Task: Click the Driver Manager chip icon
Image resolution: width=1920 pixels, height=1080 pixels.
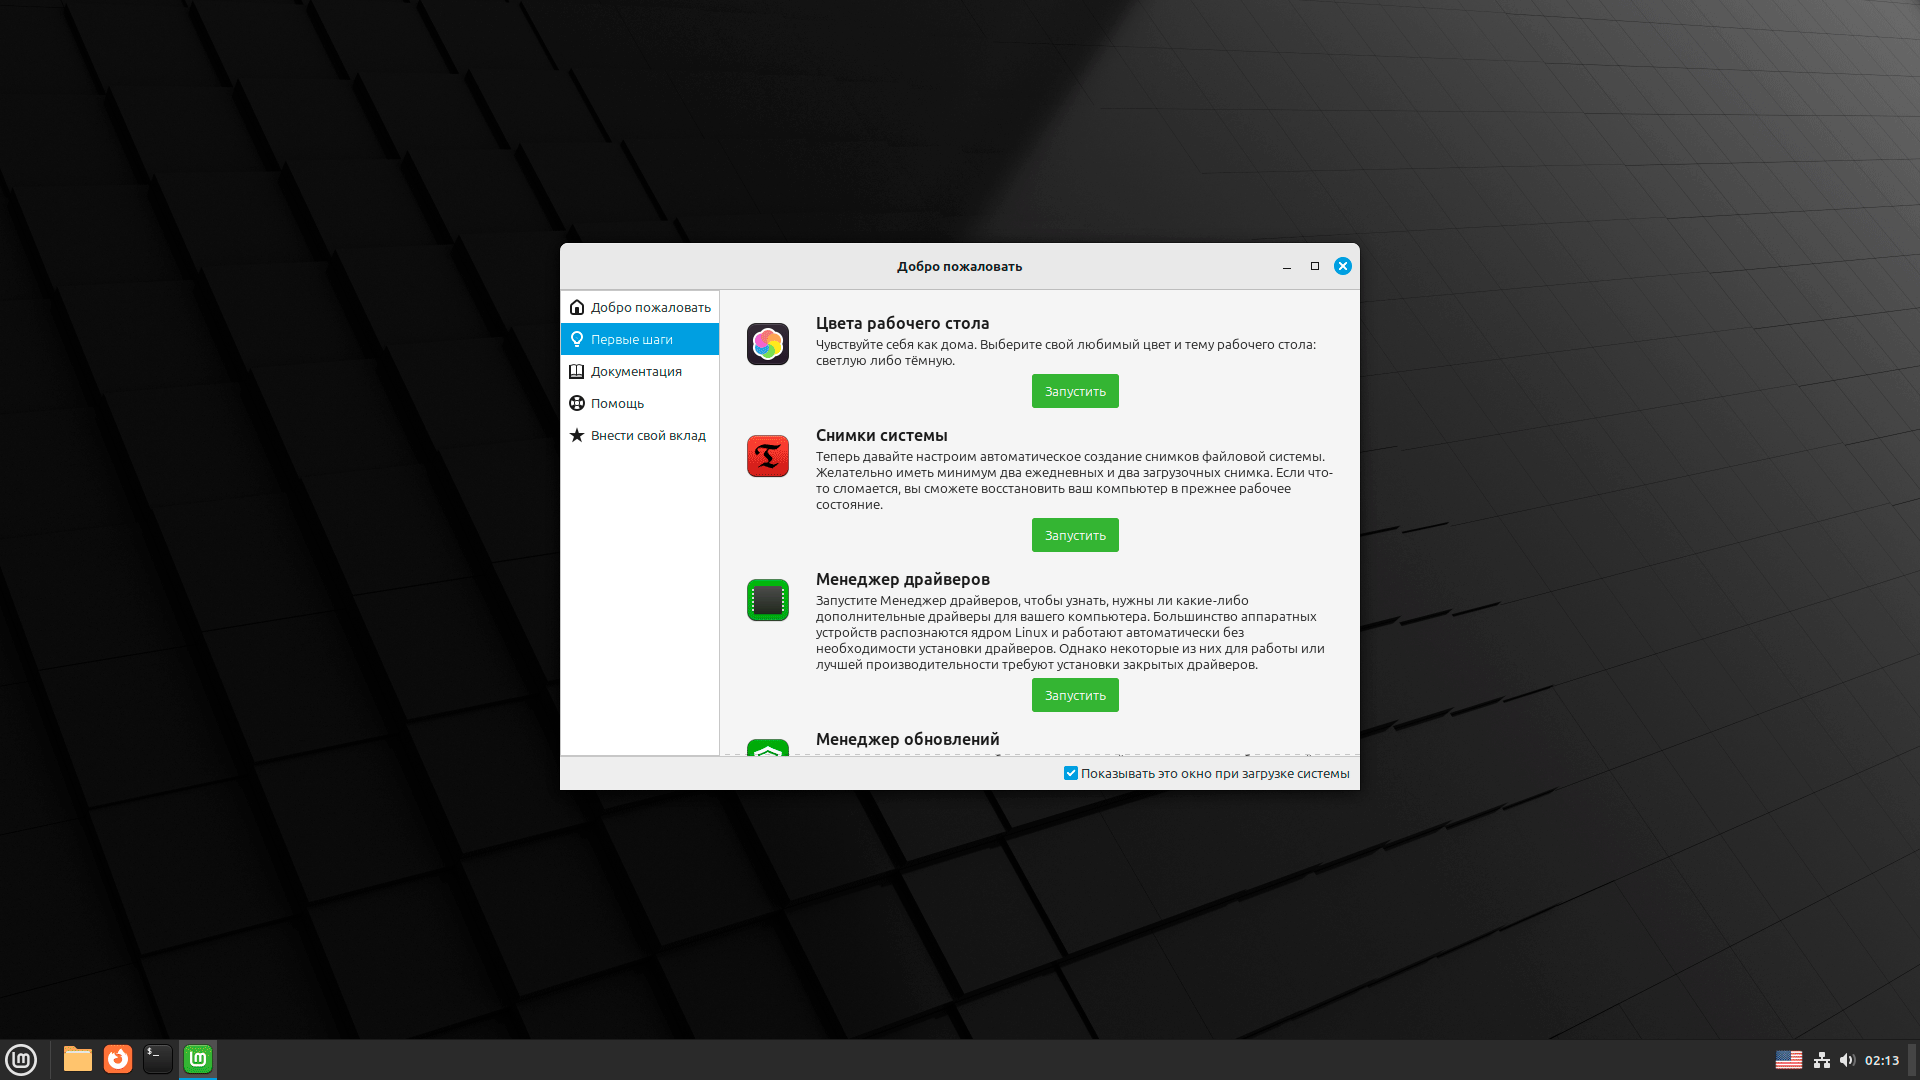Action: (768, 600)
